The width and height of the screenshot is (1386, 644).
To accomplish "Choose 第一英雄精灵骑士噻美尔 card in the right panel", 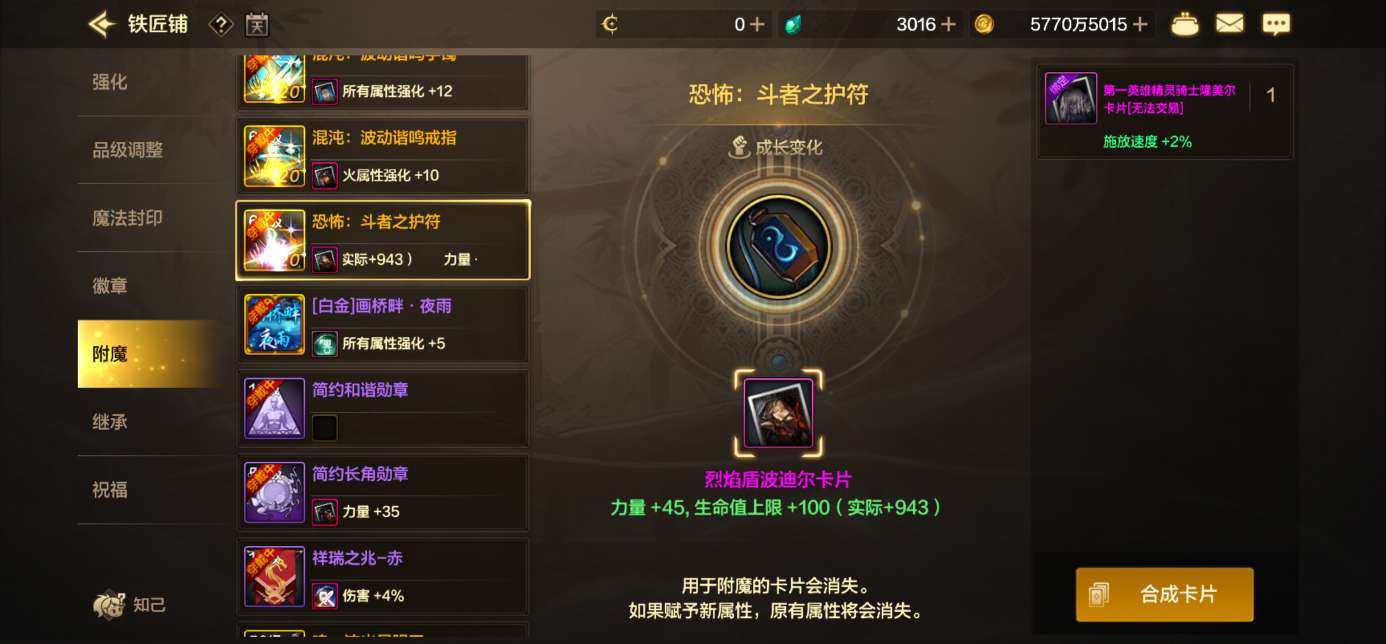I will point(1165,111).
